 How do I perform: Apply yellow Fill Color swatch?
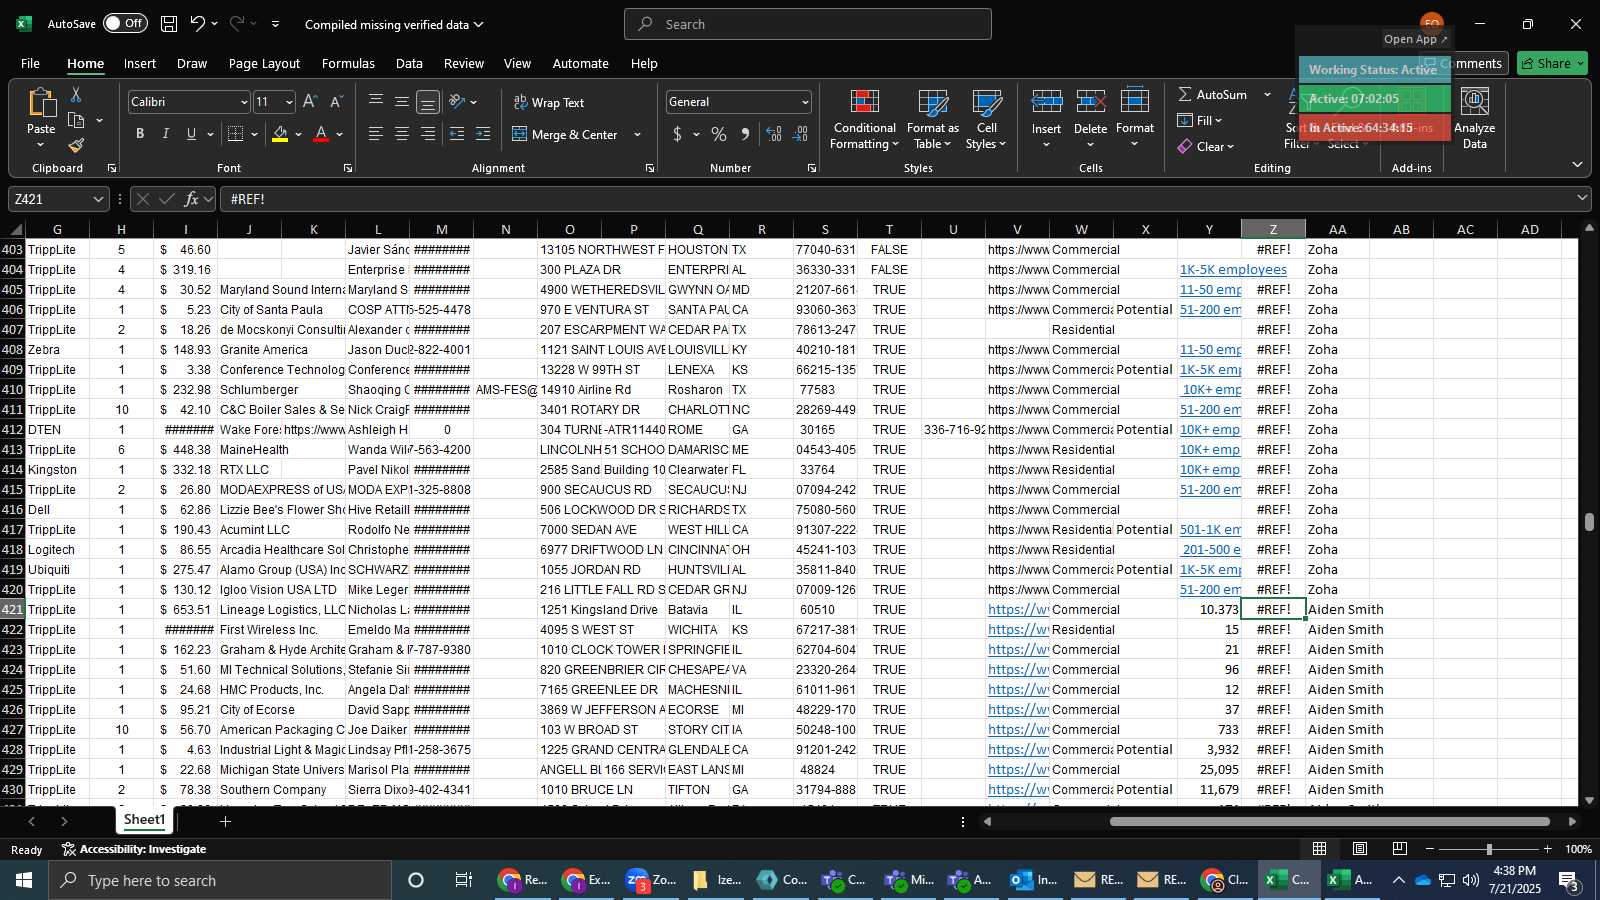click(280, 134)
